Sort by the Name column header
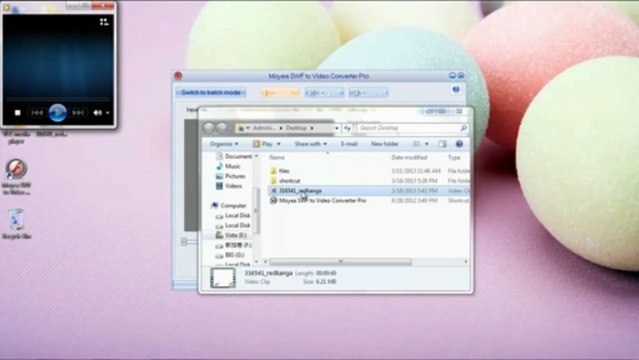 (x=277, y=157)
